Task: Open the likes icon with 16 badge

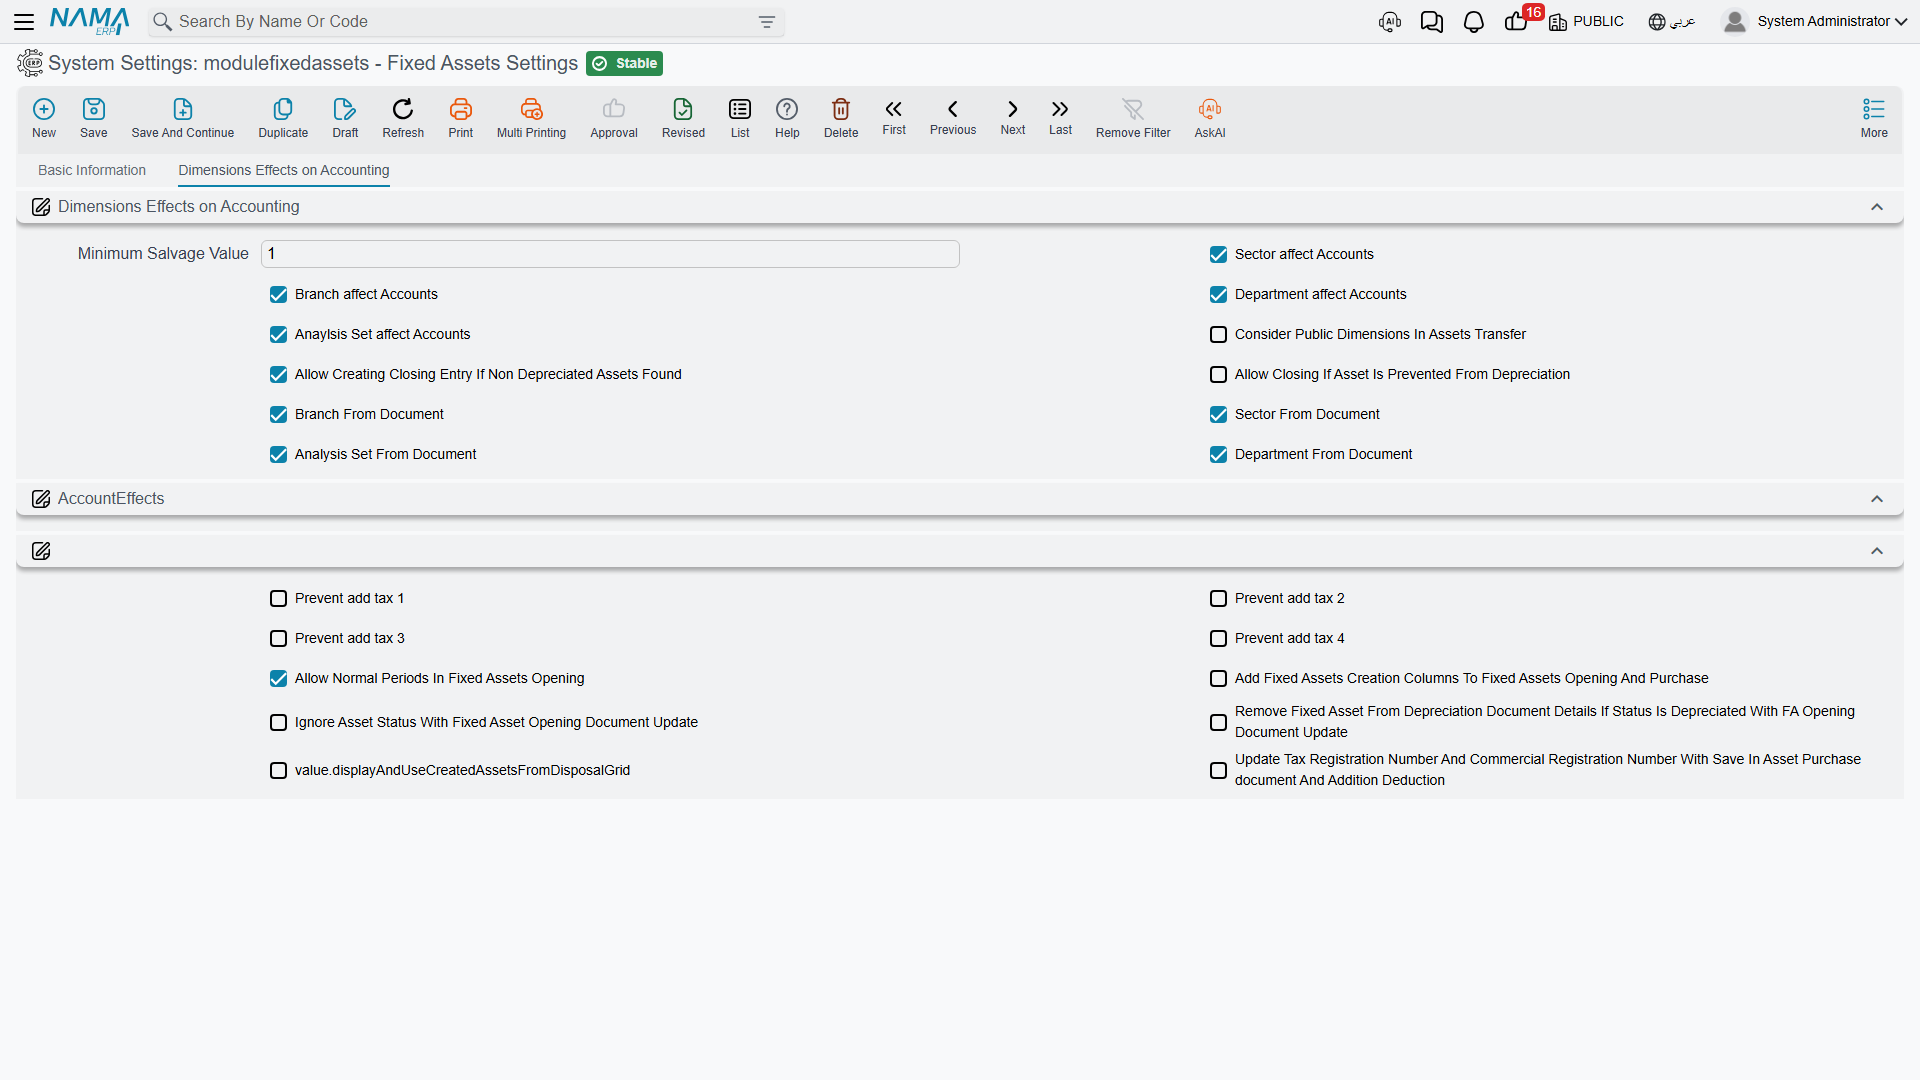Action: tap(1517, 22)
